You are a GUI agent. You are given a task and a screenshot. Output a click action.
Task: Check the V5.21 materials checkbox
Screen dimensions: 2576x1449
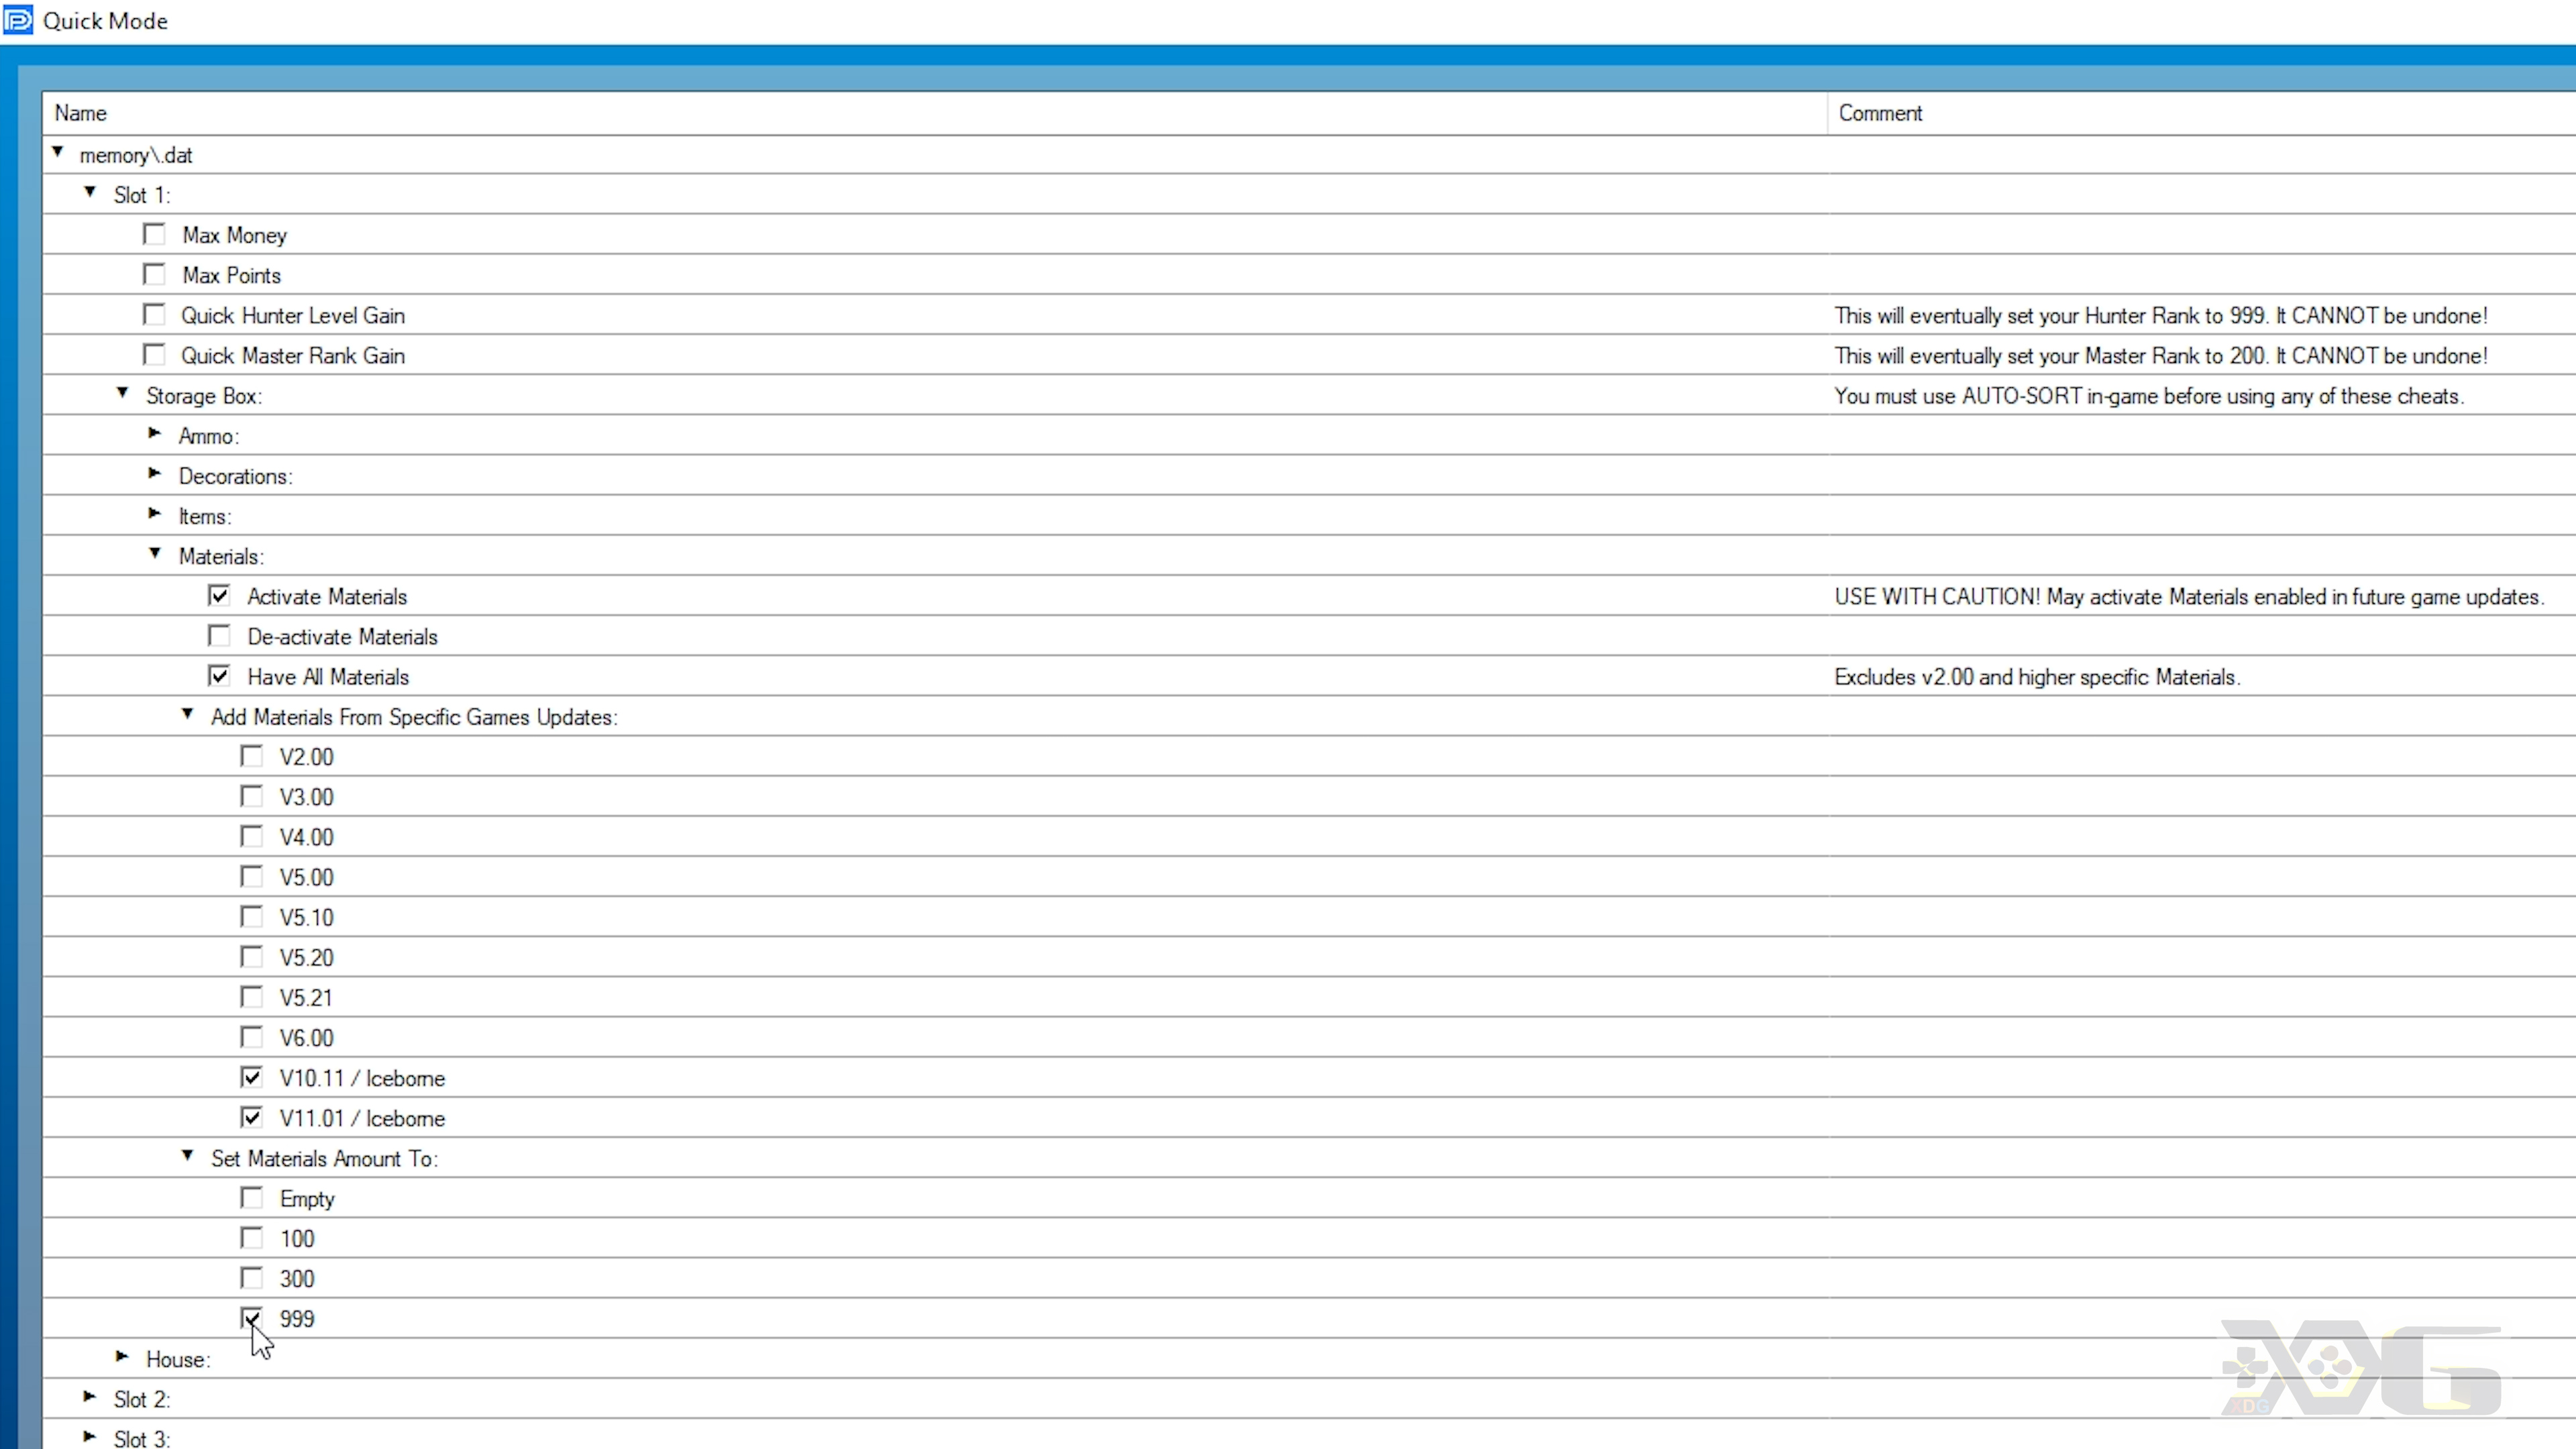point(252,997)
